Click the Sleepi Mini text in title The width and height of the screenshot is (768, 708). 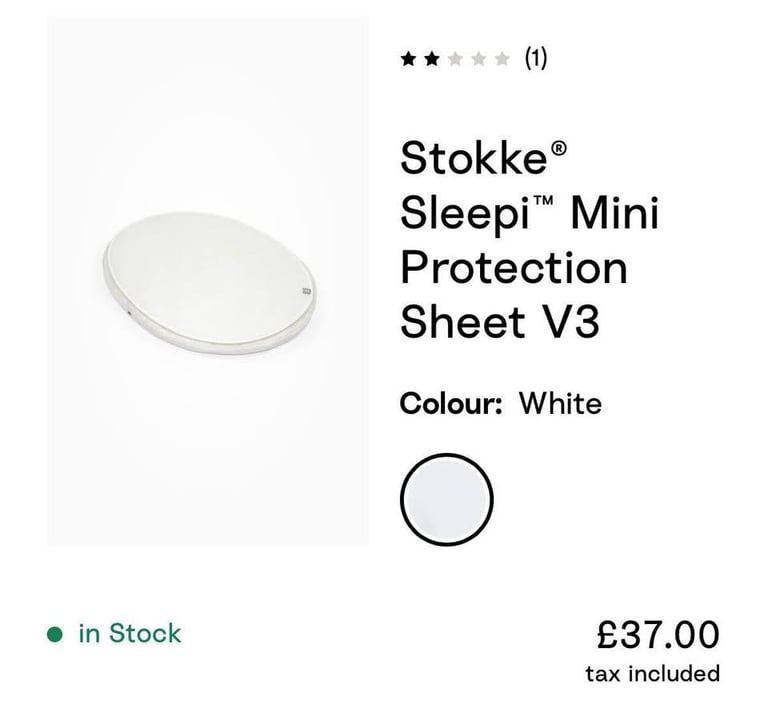tap(529, 213)
